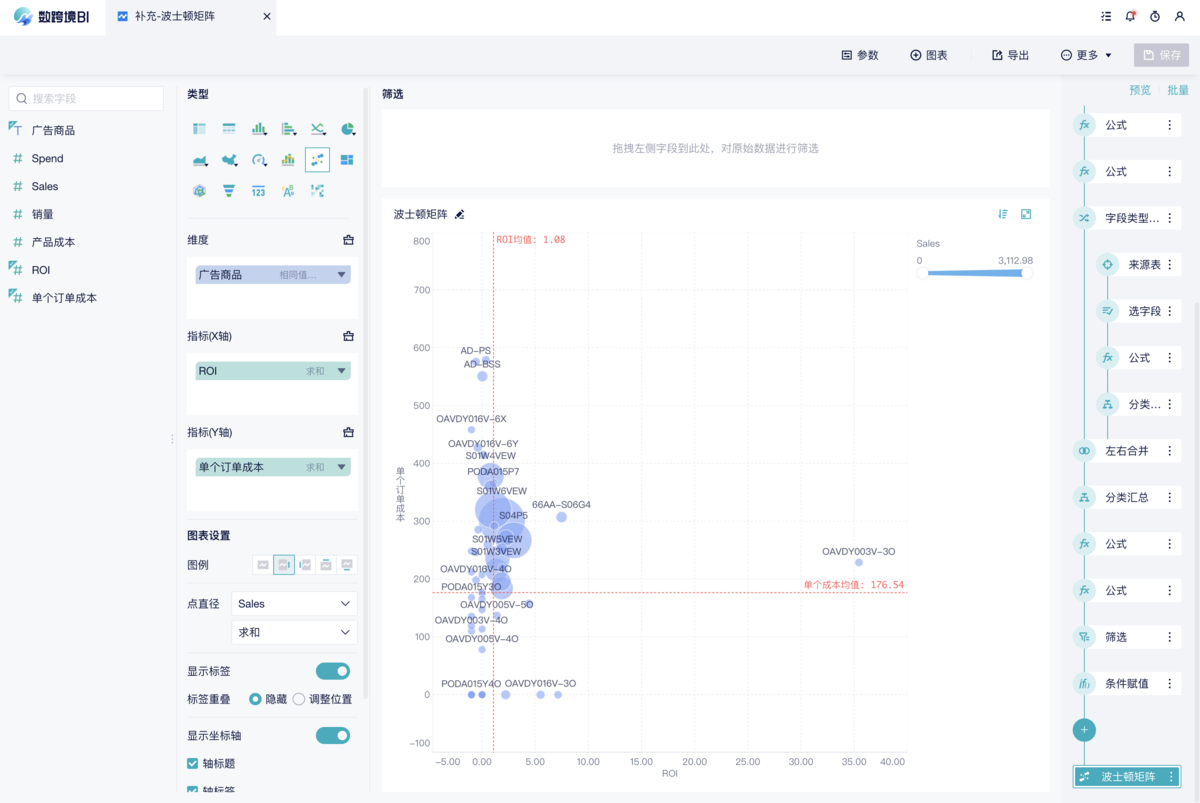Click the 导出 export button
The image size is (1200, 803).
pos(1010,55)
